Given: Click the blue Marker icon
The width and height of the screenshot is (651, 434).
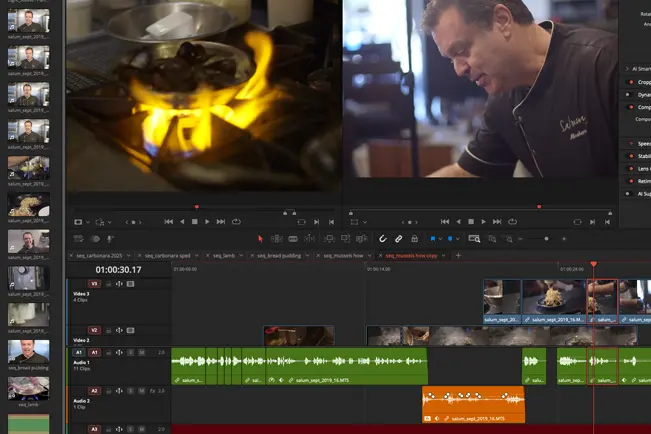Looking at the screenshot, I should tap(450, 239).
